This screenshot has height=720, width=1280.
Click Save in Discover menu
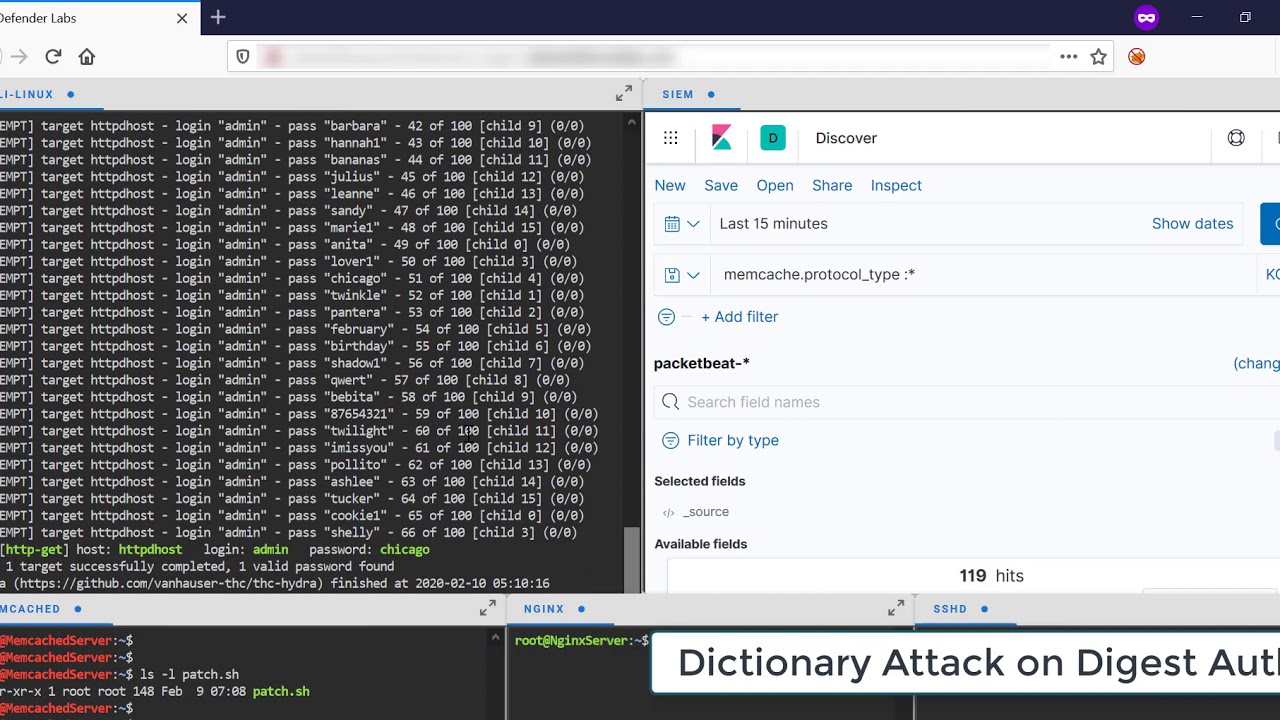coord(721,185)
